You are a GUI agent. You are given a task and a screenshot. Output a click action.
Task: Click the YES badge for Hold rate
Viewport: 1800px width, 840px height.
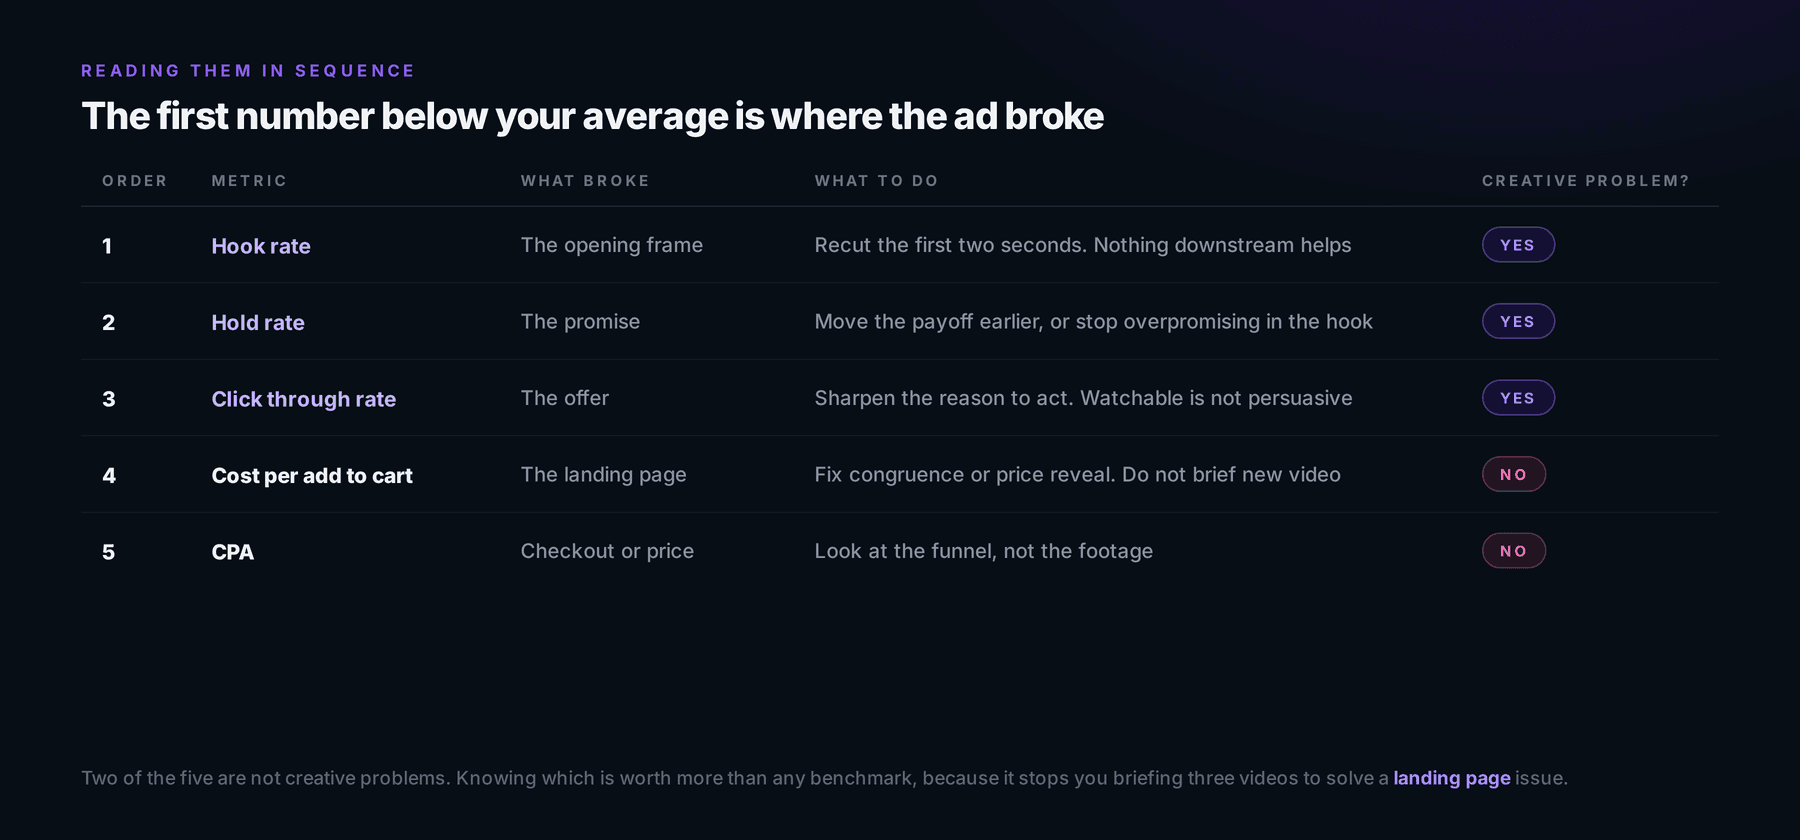[x=1518, y=321]
